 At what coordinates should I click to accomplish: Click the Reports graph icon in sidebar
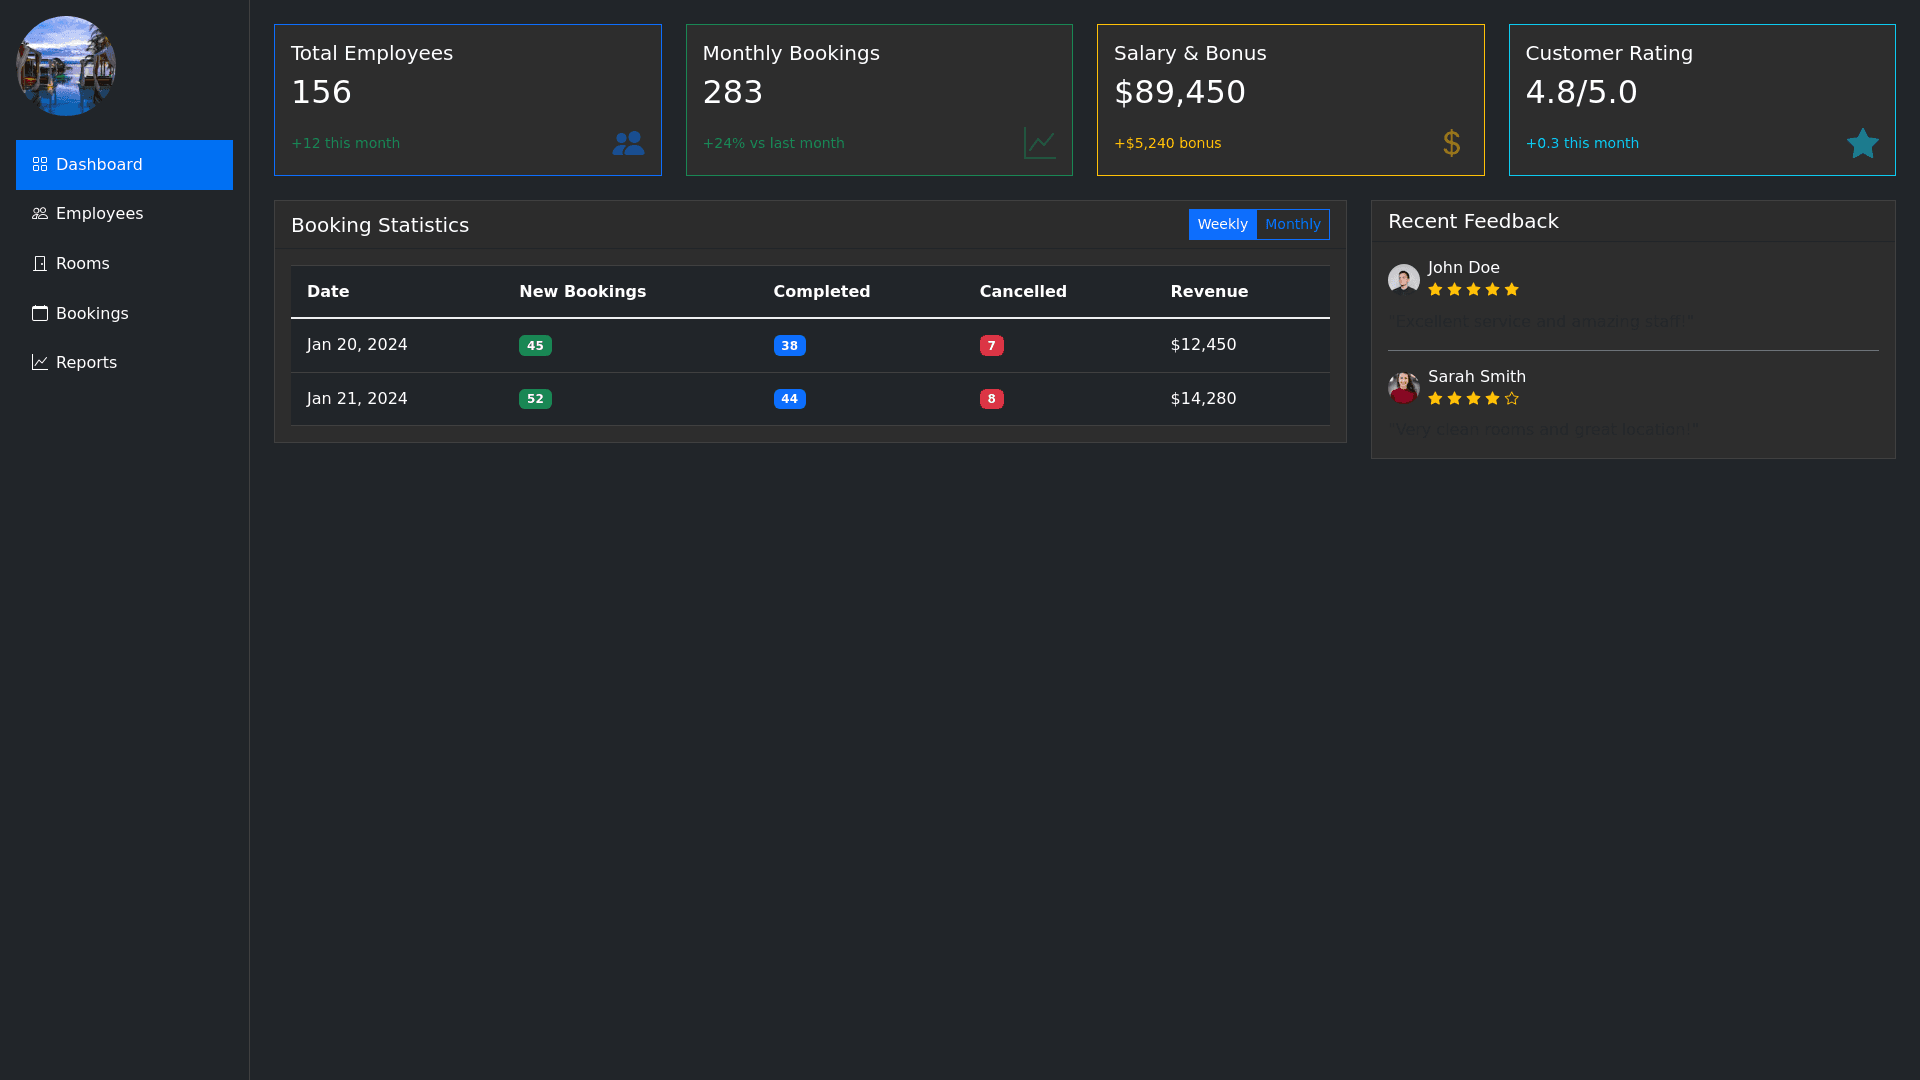40,362
